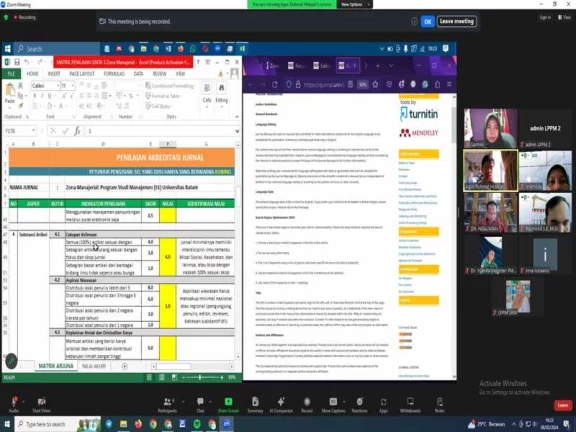The height and width of the screenshot is (432, 576).
Task: Open Conditional Formatting menu in Excel
Action: [170, 86]
